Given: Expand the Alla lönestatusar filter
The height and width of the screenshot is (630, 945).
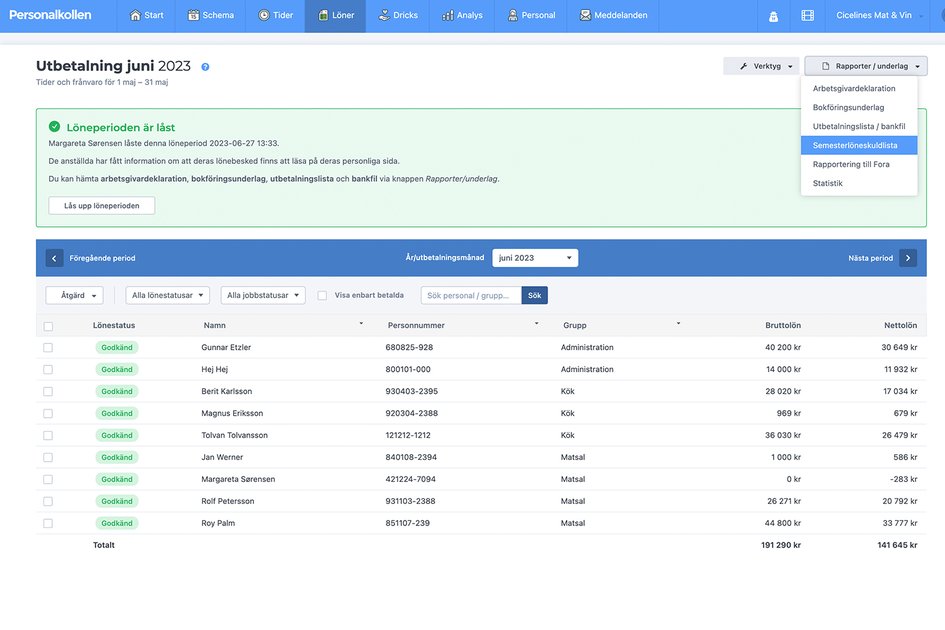Looking at the screenshot, I should (x=167, y=296).
